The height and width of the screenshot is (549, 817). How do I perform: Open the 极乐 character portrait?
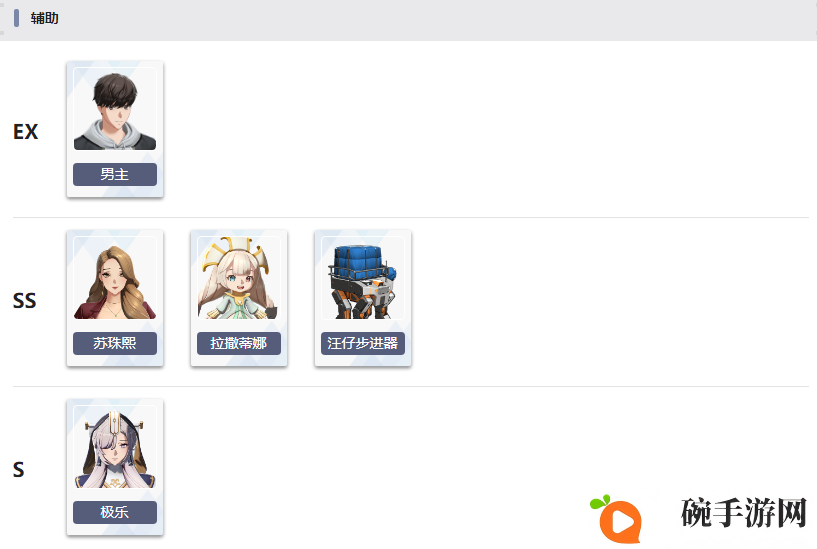[x=115, y=447]
